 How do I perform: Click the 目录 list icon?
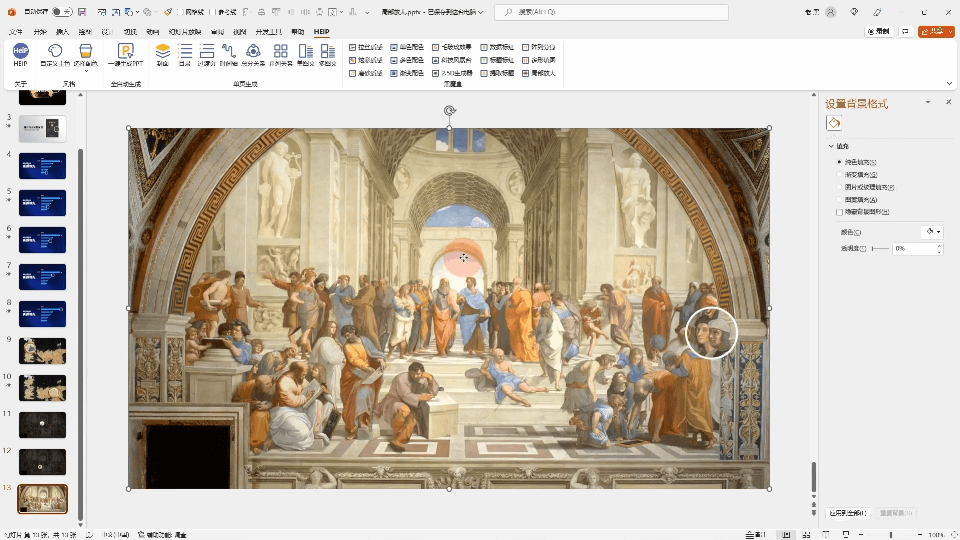185,51
